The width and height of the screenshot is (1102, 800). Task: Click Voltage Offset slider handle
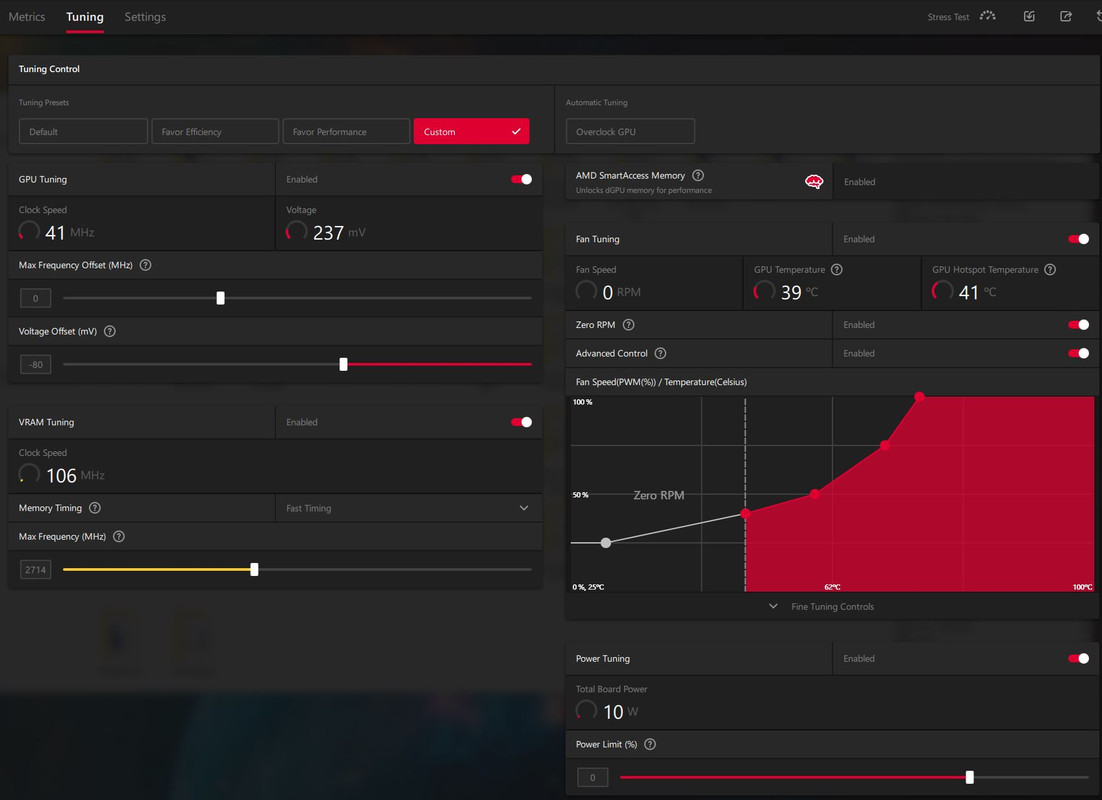tap(344, 364)
